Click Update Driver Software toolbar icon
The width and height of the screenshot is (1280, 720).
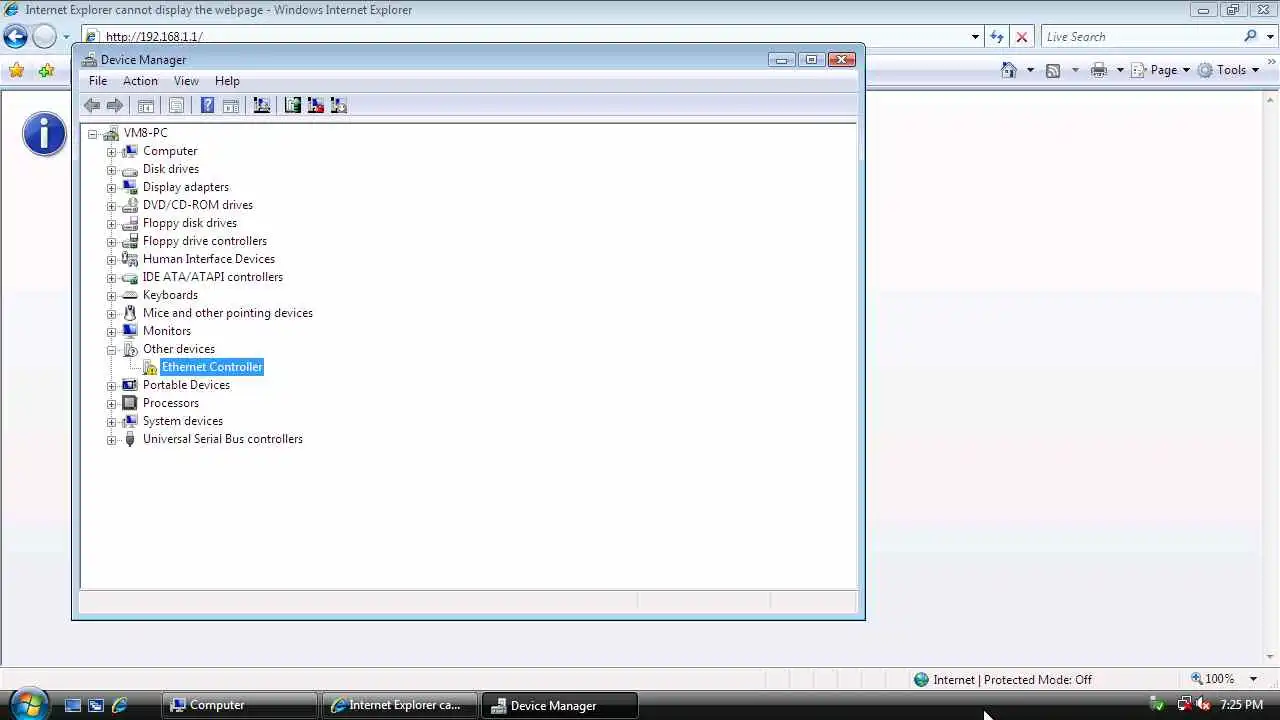293,105
